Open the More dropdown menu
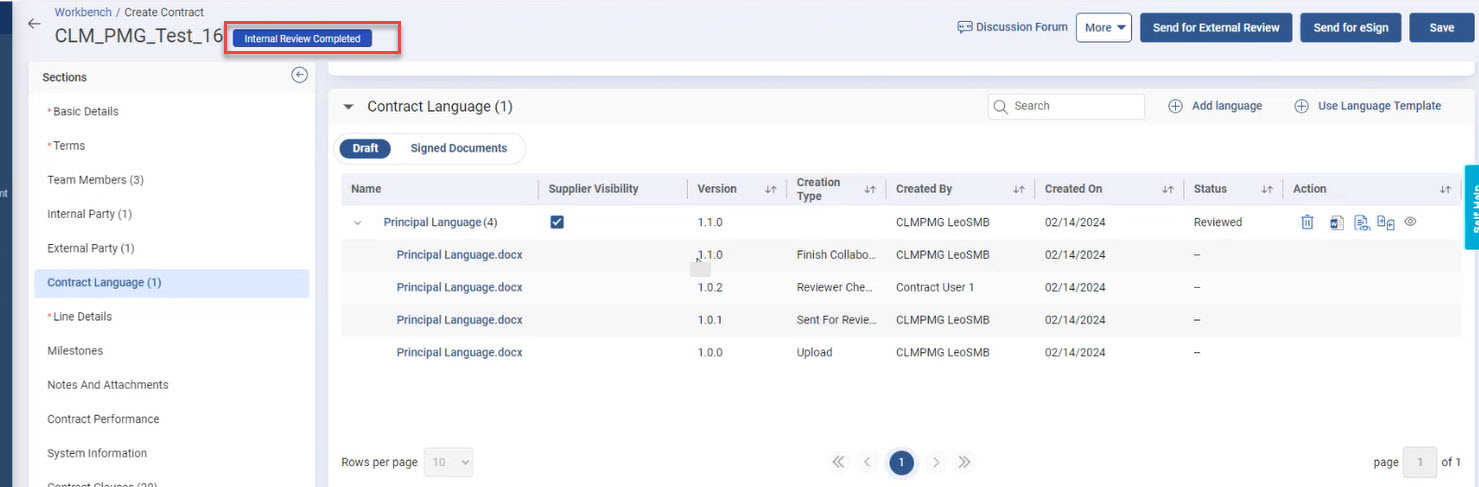The height and width of the screenshot is (487, 1479). [x=1106, y=28]
